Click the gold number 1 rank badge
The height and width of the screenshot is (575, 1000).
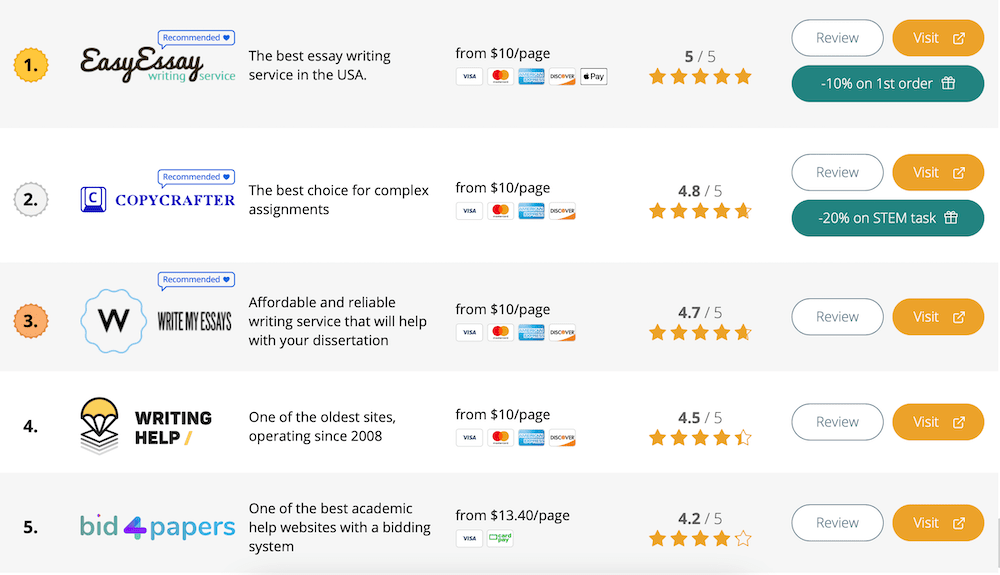(x=31, y=65)
